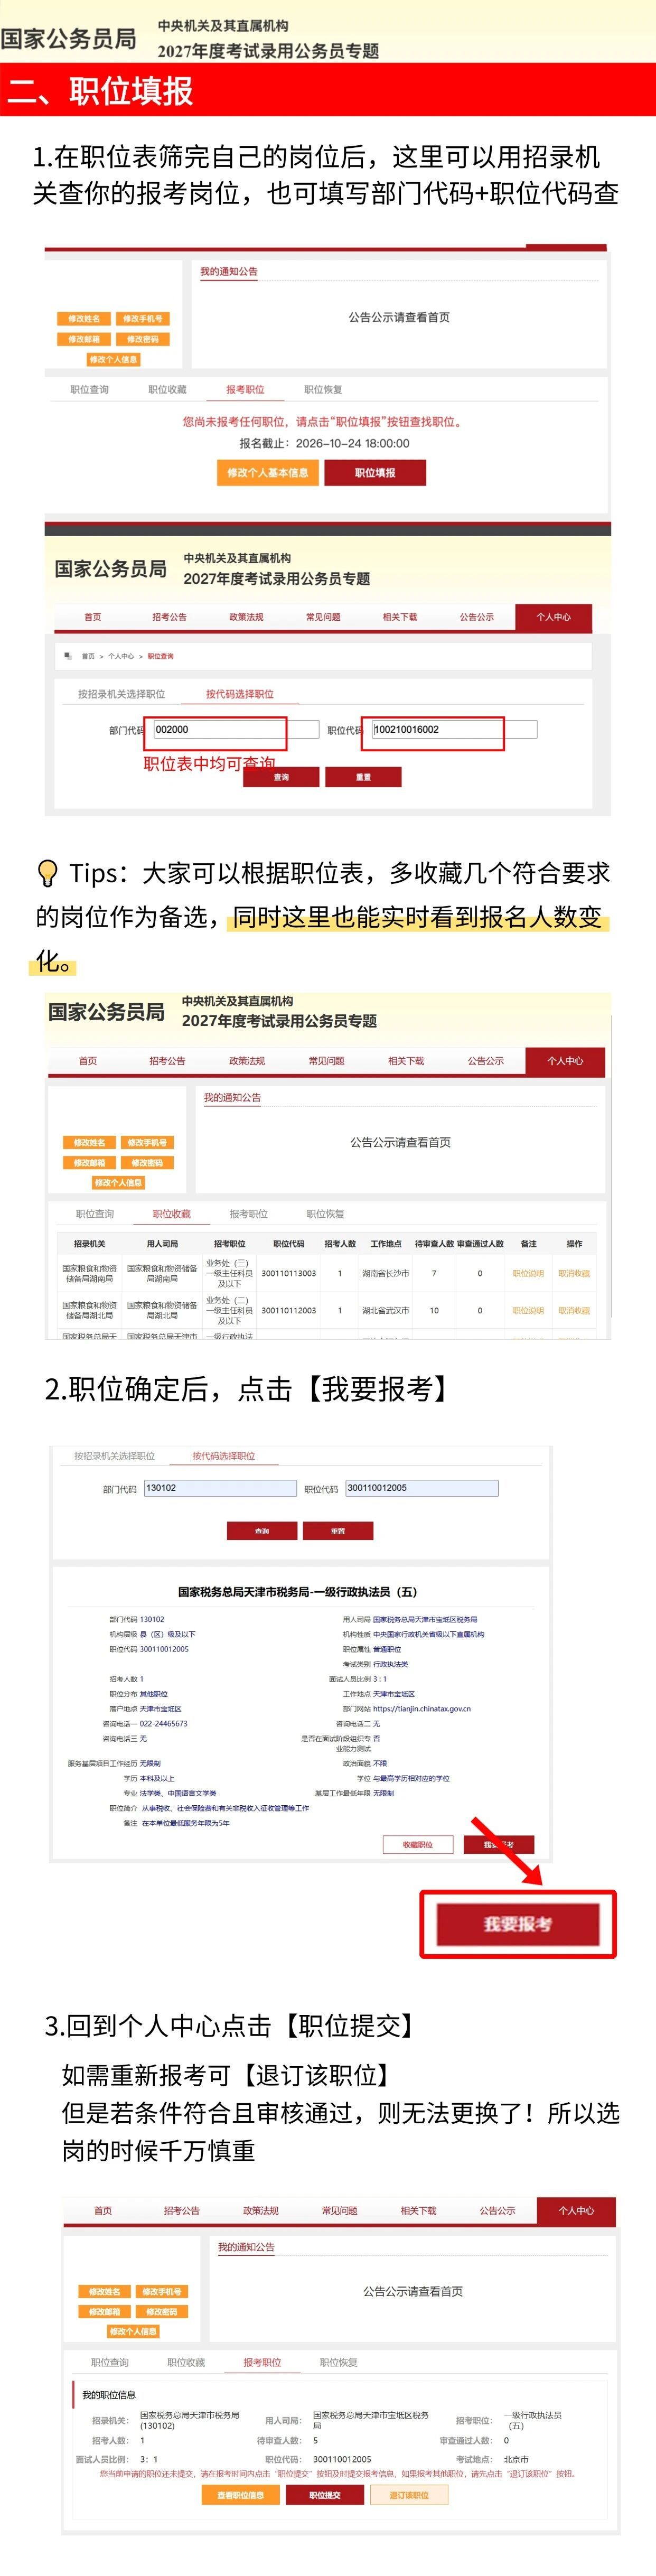656x2576 pixels.
Task: Select 按代码选择职位 tab above the 002000 field
Action: pos(240,694)
